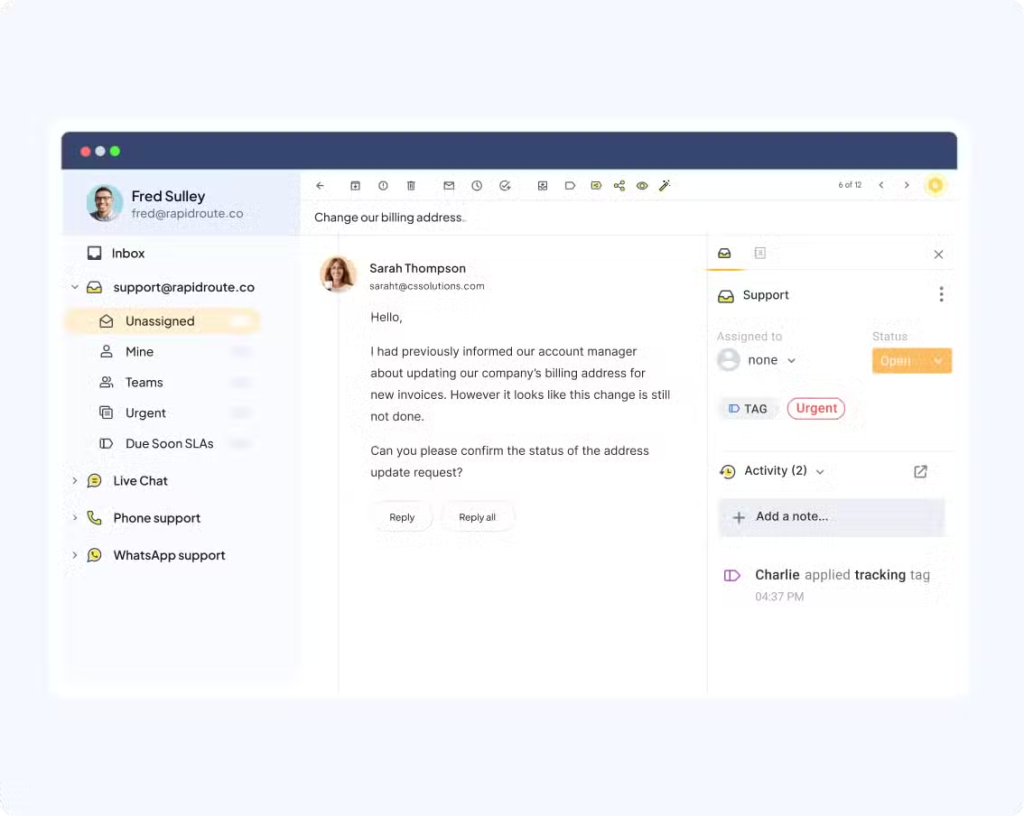Open the Activity panel external window icon
1024x816 pixels.
[x=919, y=471]
